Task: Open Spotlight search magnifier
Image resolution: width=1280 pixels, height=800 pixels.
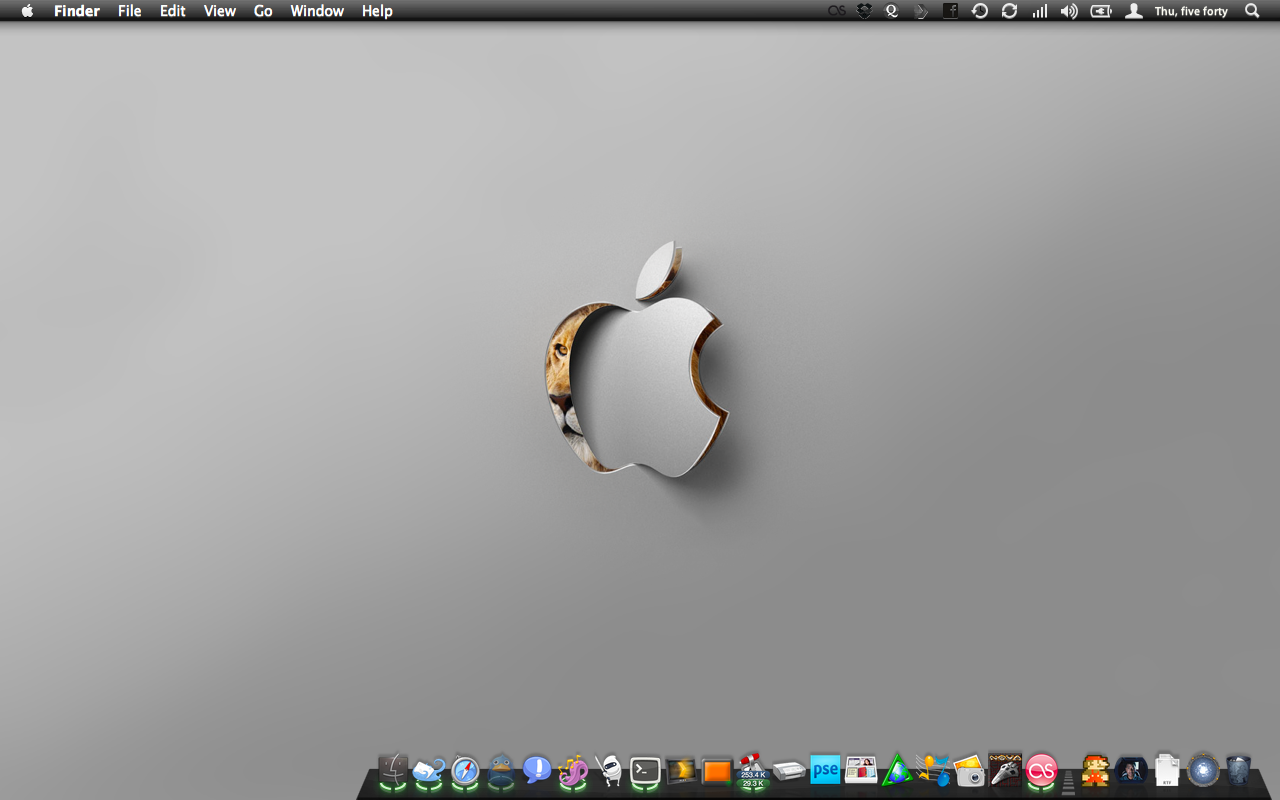Action: [x=1252, y=11]
